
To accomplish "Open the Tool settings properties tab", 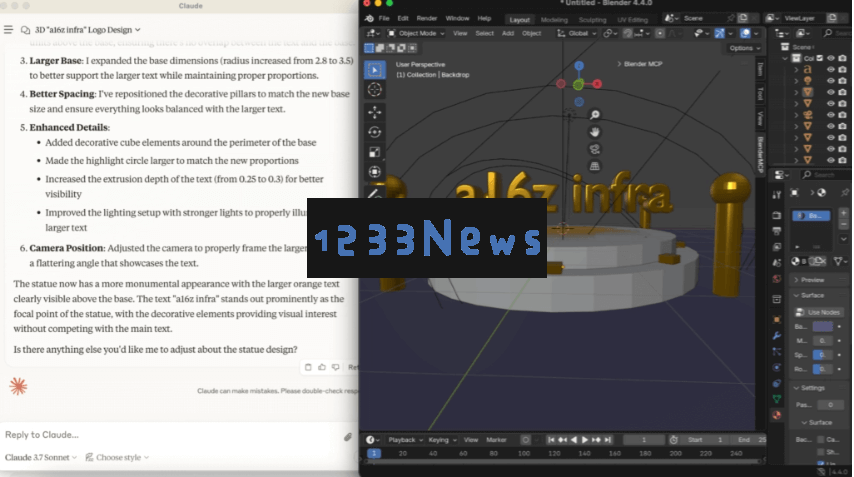I will [x=777, y=194].
